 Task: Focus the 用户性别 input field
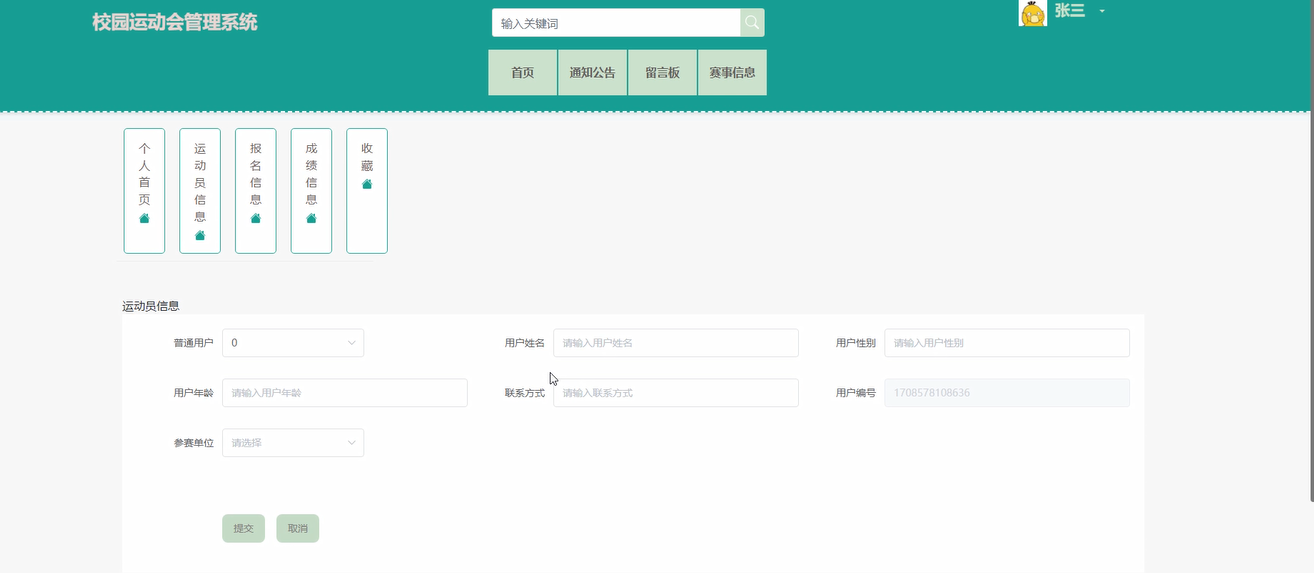[x=1007, y=343]
